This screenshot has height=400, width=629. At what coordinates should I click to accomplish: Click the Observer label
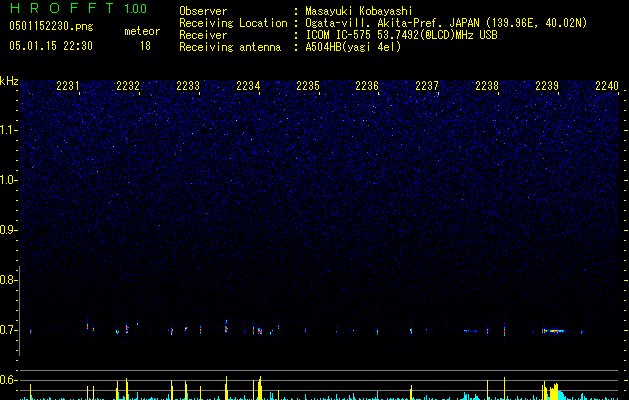click(x=203, y=11)
